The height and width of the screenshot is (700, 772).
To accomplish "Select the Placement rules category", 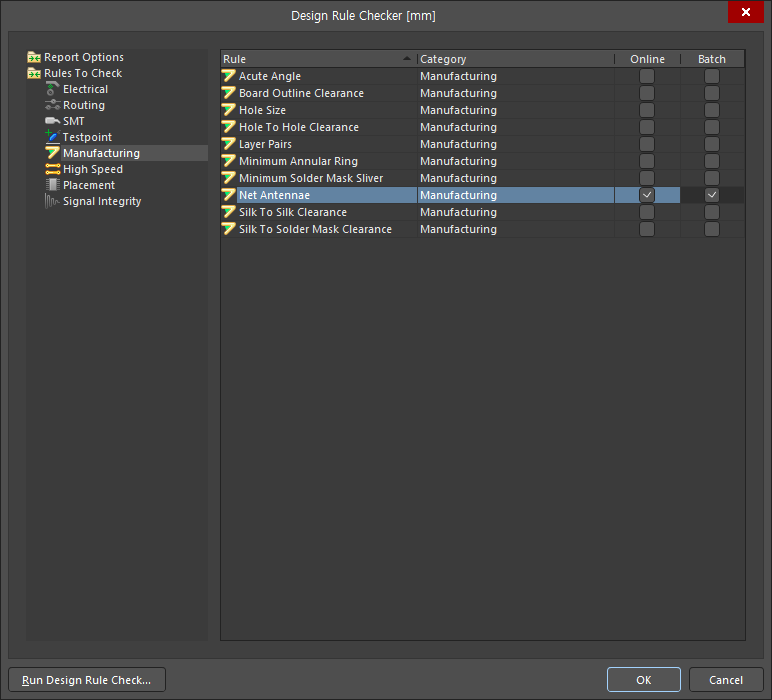I will pyautogui.click(x=89, y=185).
